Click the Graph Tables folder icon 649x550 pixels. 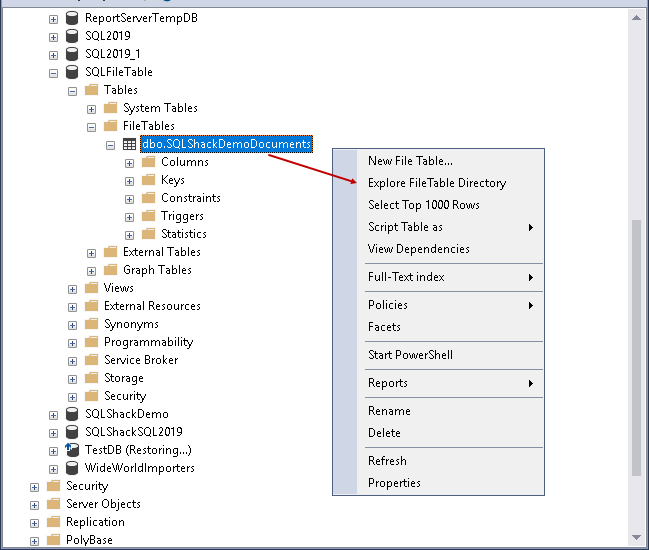(x=110, y=270)
